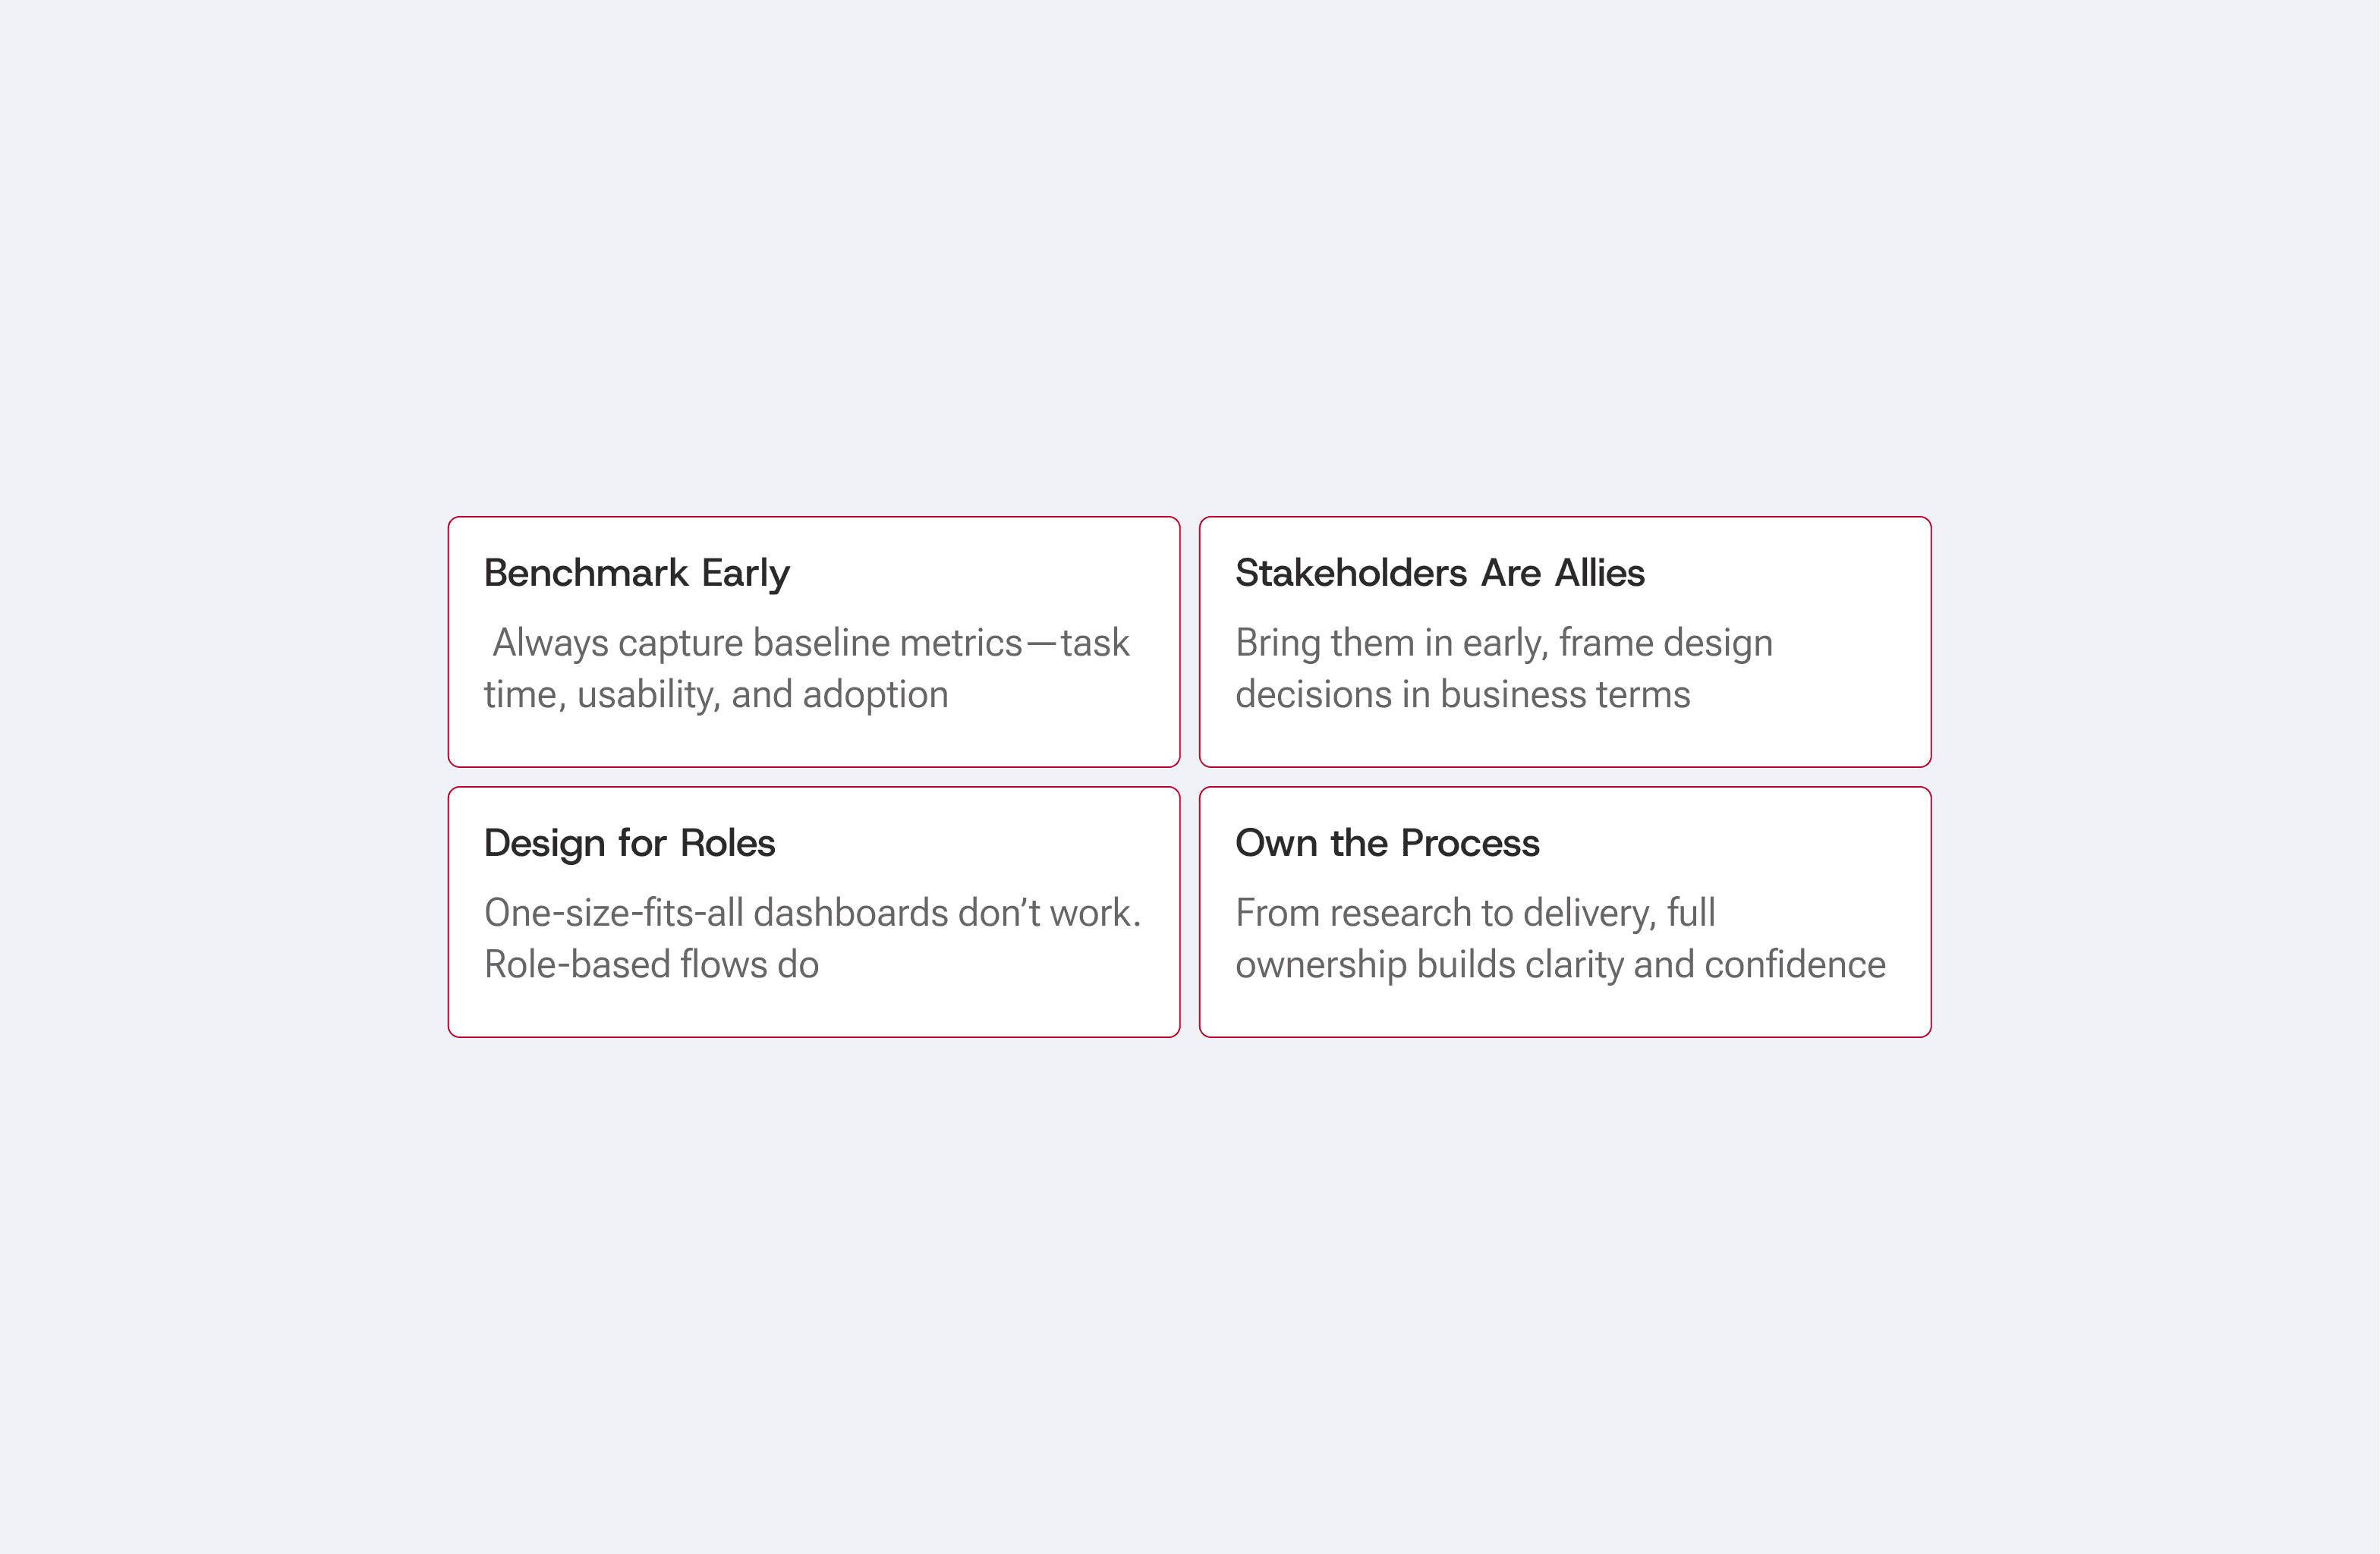Select the Own the Process card
Viewport: 2380px width, 1554px height.
click(1565, 912)
